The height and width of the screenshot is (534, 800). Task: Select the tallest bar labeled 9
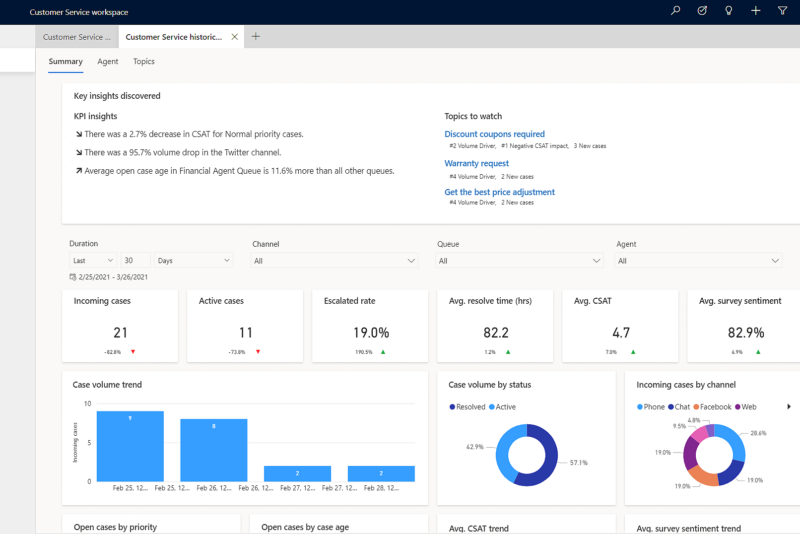tap(130, 446)
